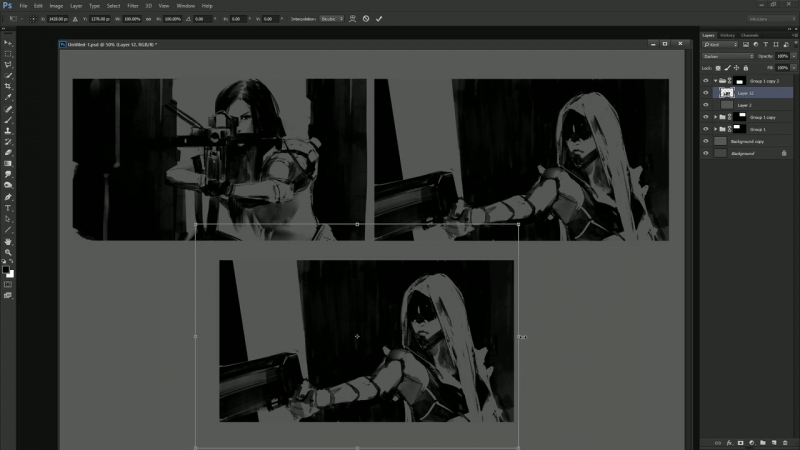Select the Zoom tool
The width and height of the screenshot is (800, 450).
[x=8, y=252]
